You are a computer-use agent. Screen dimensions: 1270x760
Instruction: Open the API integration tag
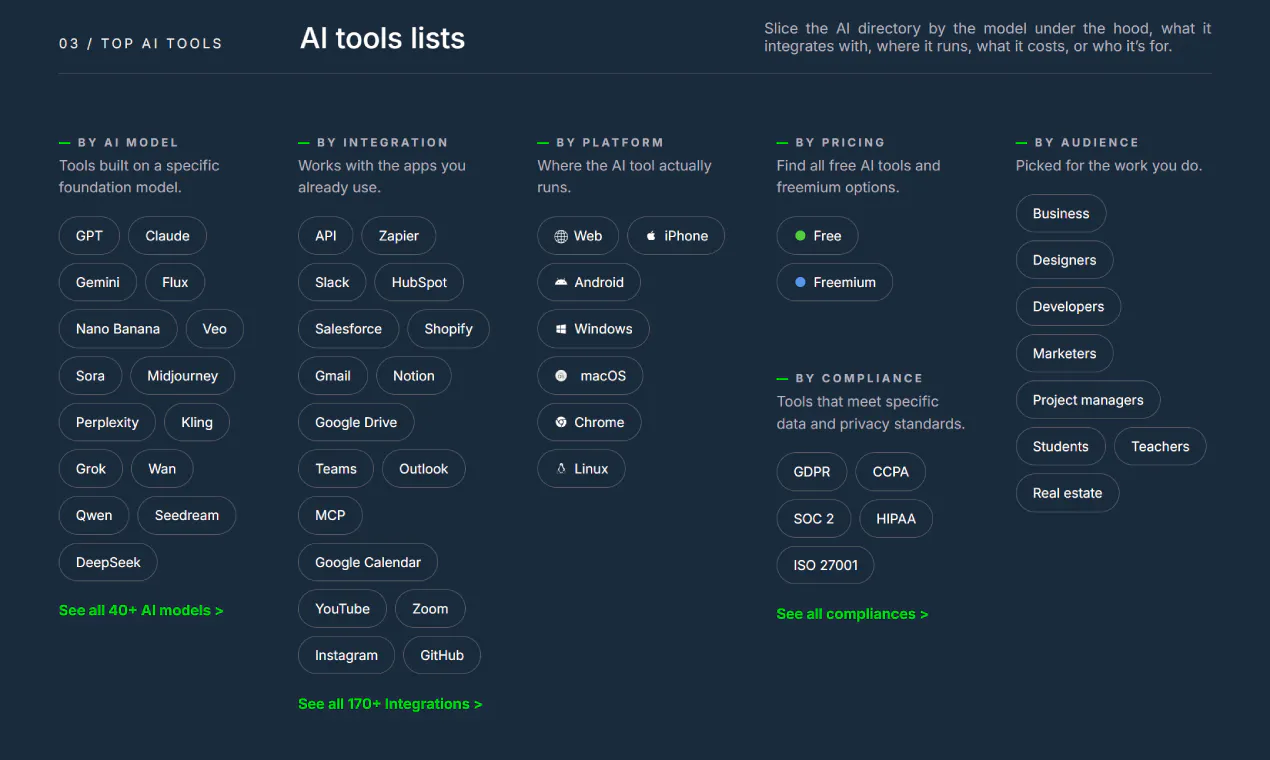point(326,236)
